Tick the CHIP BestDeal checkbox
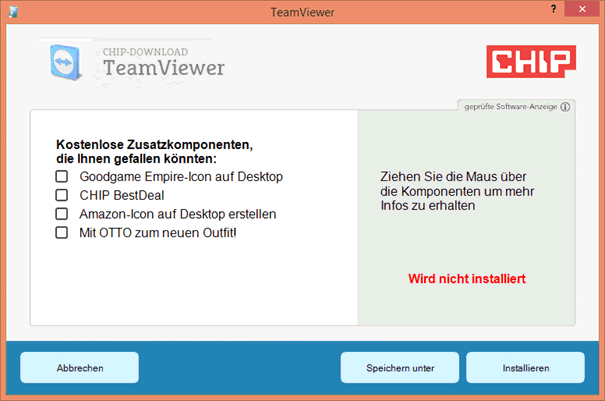This screenshot has height=401, width=605. 62,195
